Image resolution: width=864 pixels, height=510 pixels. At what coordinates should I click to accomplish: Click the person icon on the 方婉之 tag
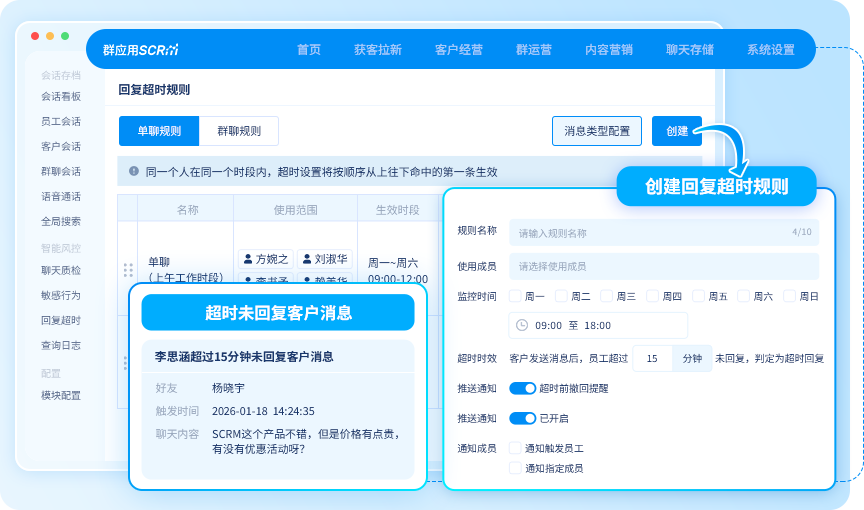coord(248,258)
